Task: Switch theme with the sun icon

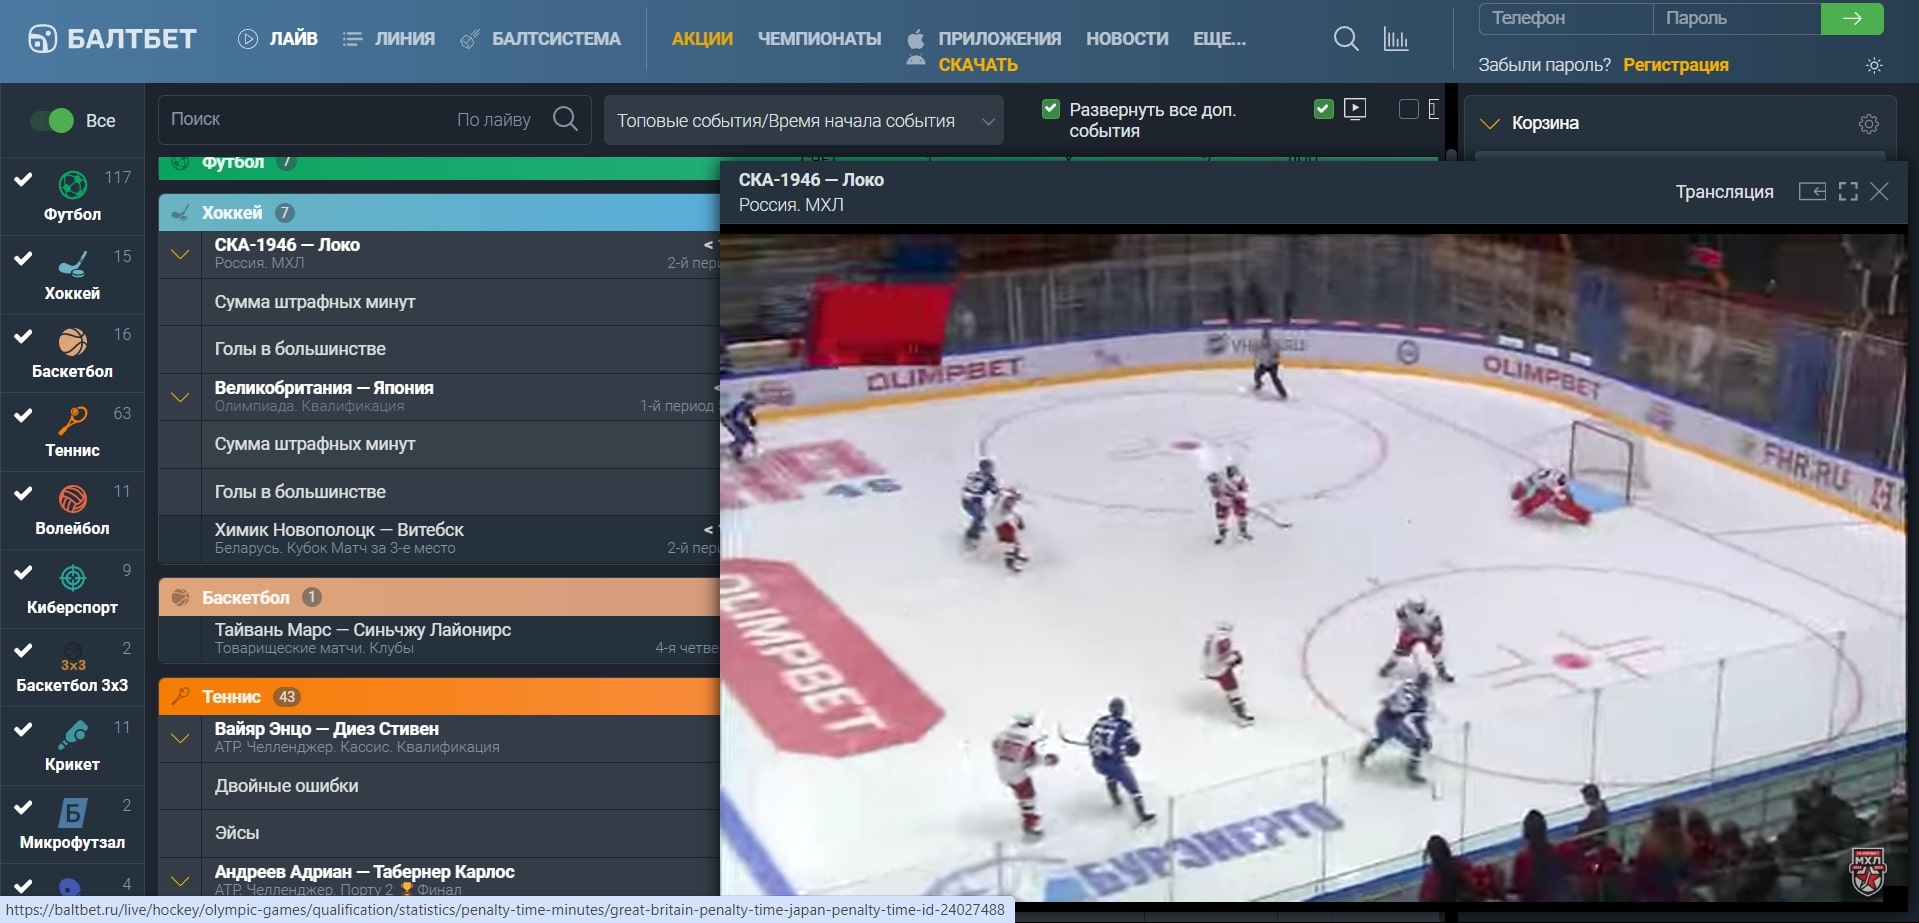Action: coord(1874,65)
